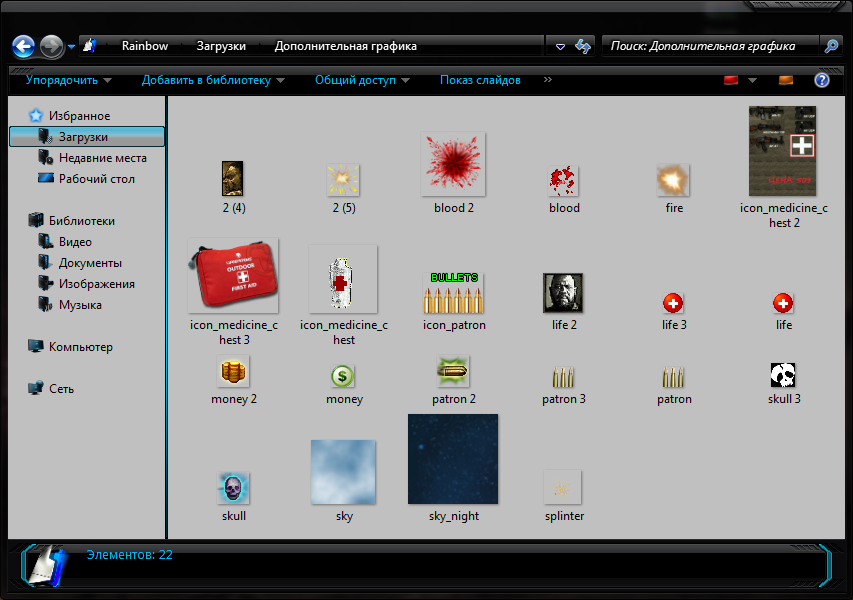The height and width of the screenshot is (600, 853).
Task: Click the refresh button beside address bar
Action: pyautogui.click(x=584, y=46)
